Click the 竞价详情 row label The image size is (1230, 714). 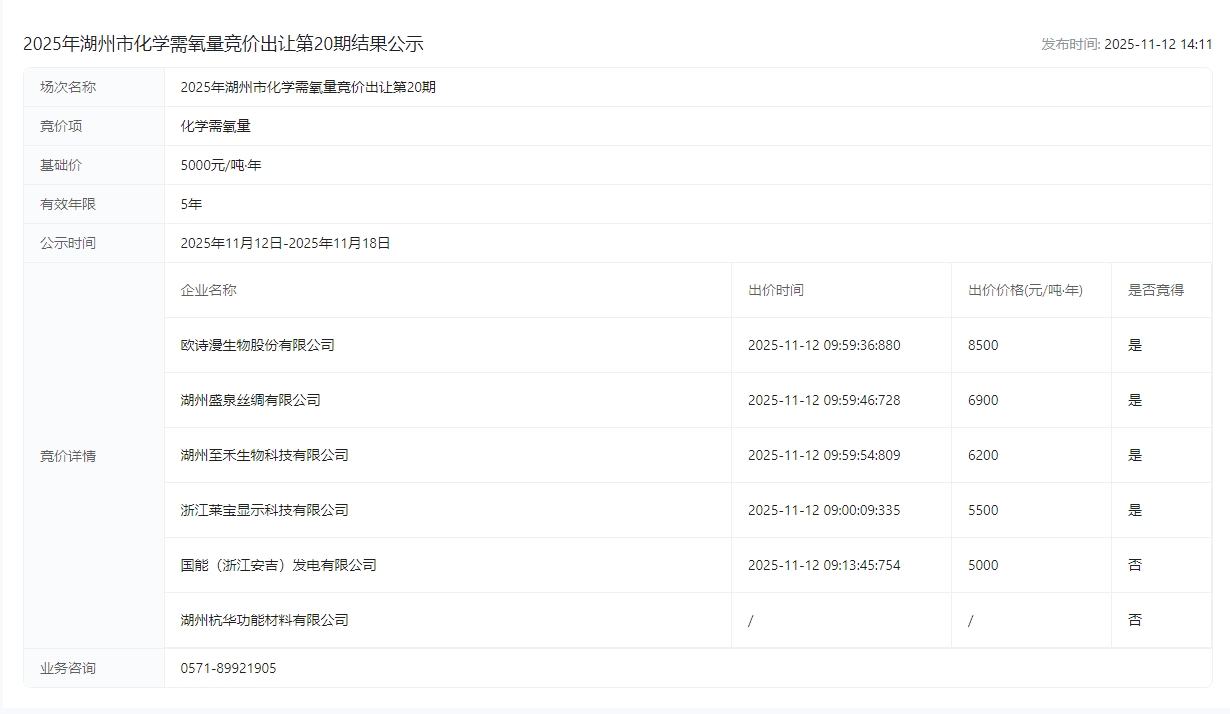[x=68, y=456]
